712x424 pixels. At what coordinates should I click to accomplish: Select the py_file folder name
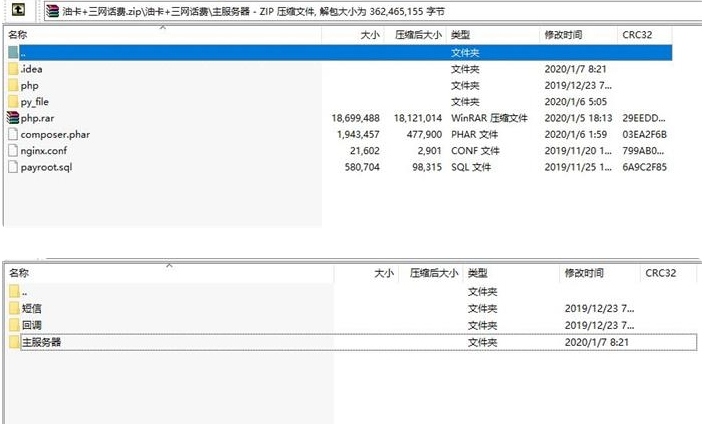pos(35,102)
